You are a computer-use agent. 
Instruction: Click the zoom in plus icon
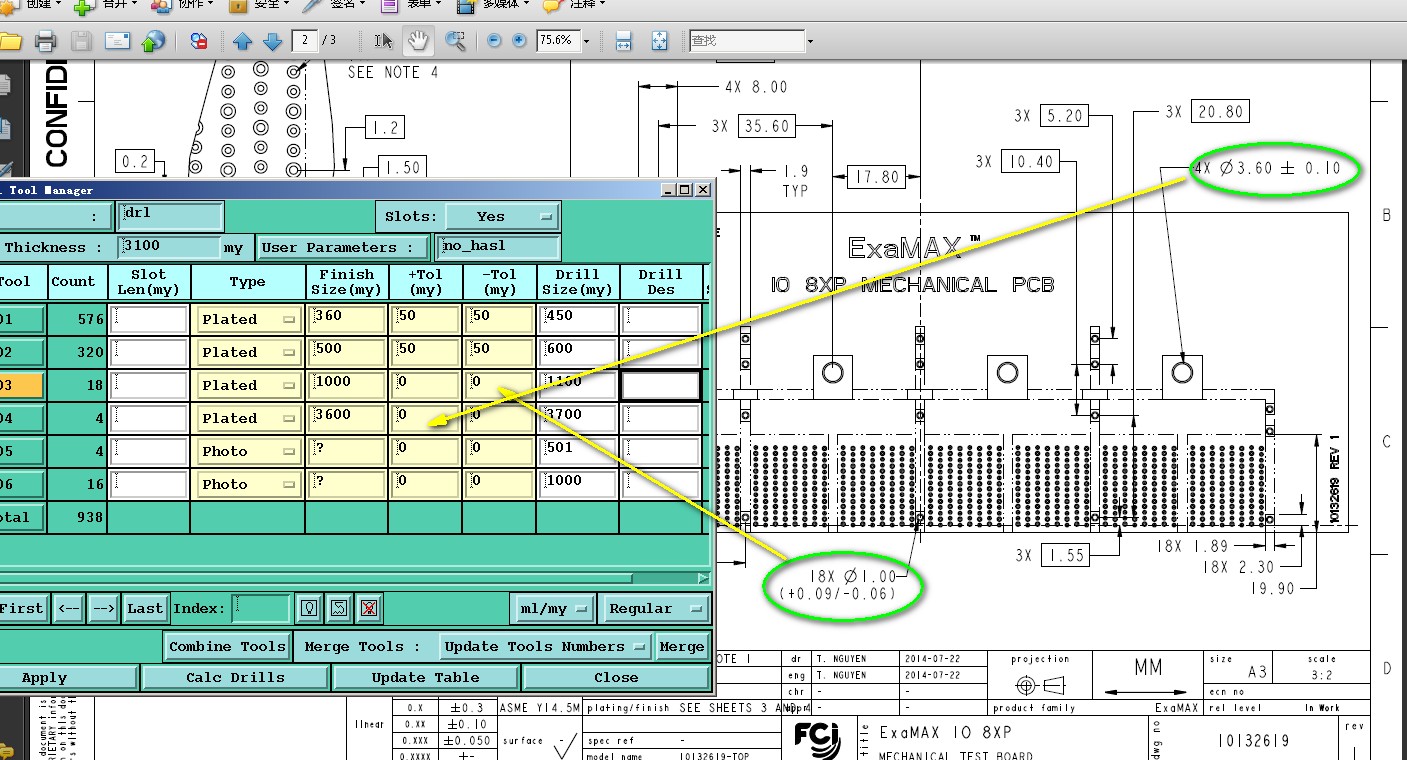point(519,41)
